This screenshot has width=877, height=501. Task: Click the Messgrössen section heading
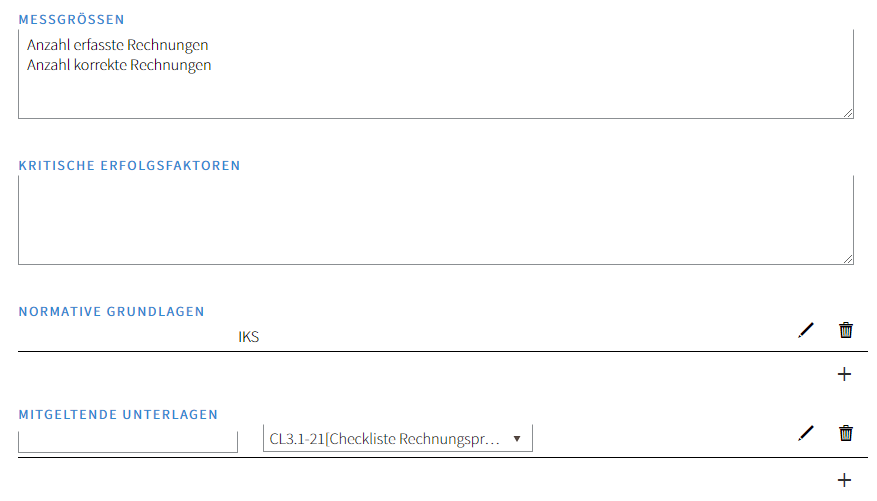coord(71,19)
